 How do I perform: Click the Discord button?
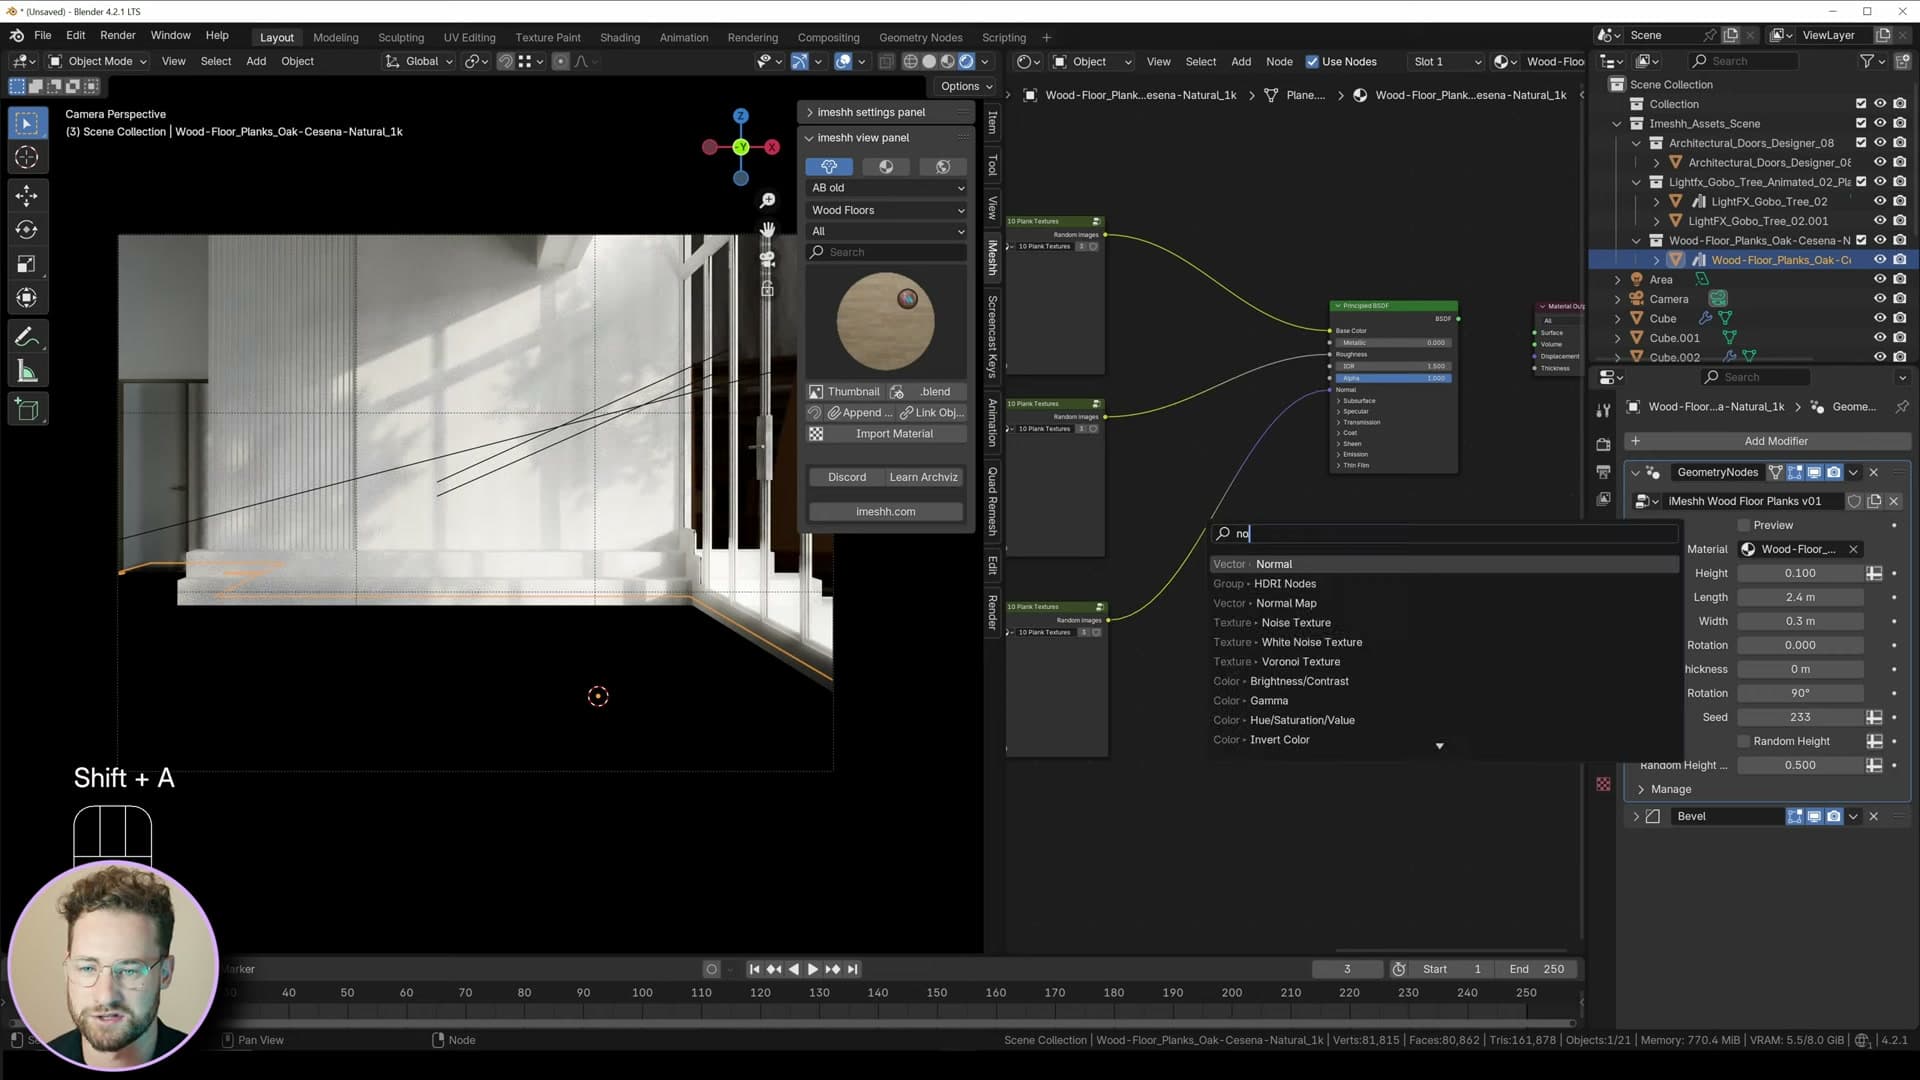click(x=846, y=477)
